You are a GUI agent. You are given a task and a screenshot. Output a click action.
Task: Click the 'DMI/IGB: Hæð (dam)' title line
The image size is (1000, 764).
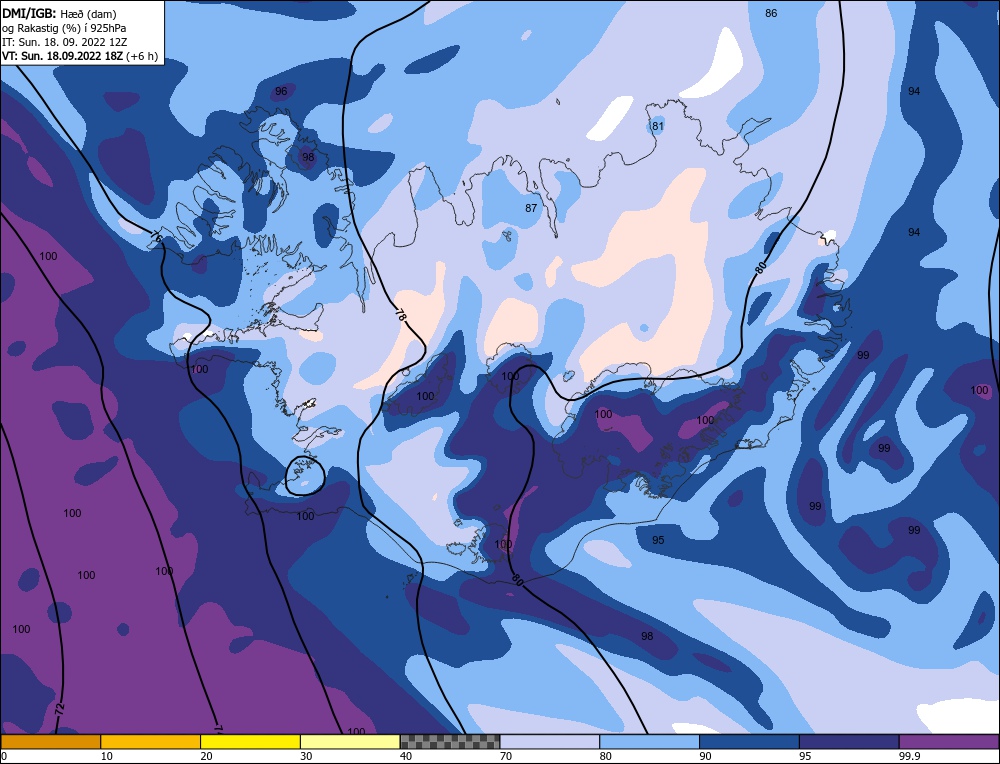(x=59, y=13)
